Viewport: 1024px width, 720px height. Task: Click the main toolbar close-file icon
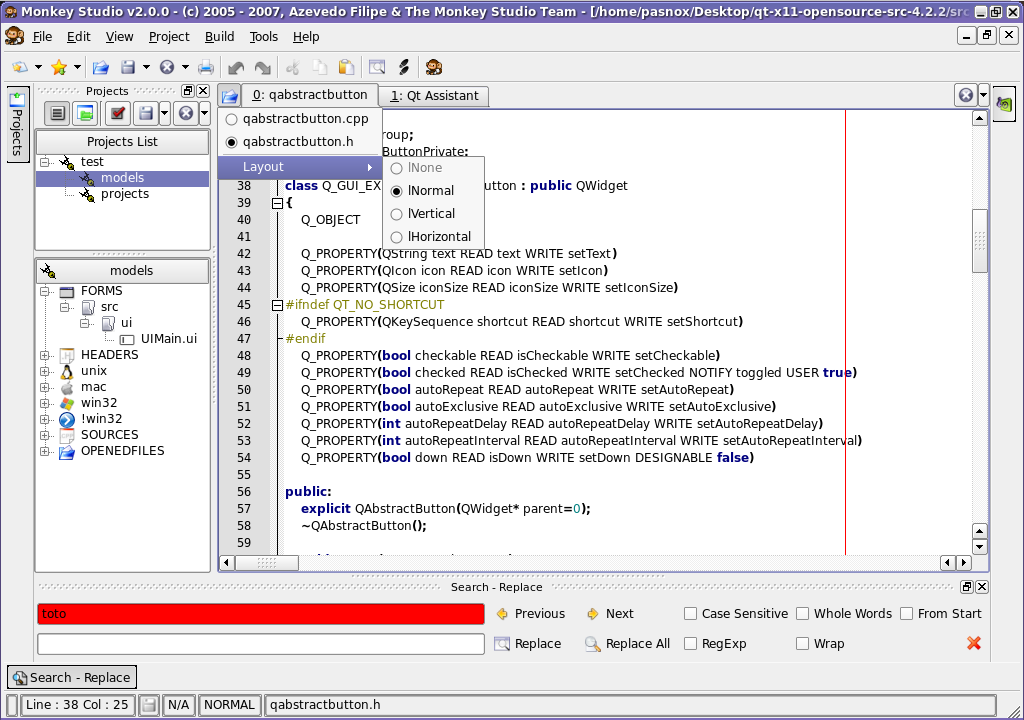coord(167,67)
